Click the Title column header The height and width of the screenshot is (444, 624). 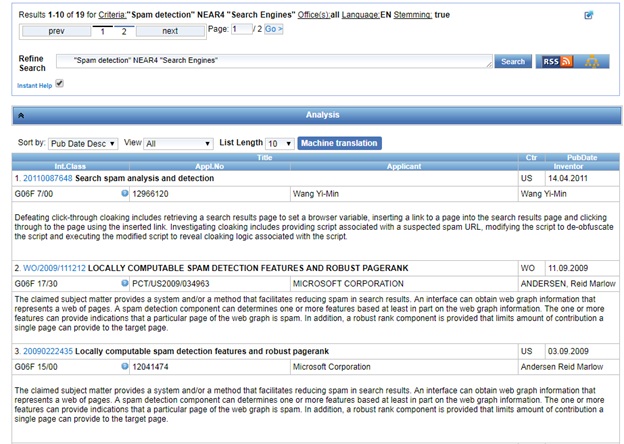coord(265,158)
